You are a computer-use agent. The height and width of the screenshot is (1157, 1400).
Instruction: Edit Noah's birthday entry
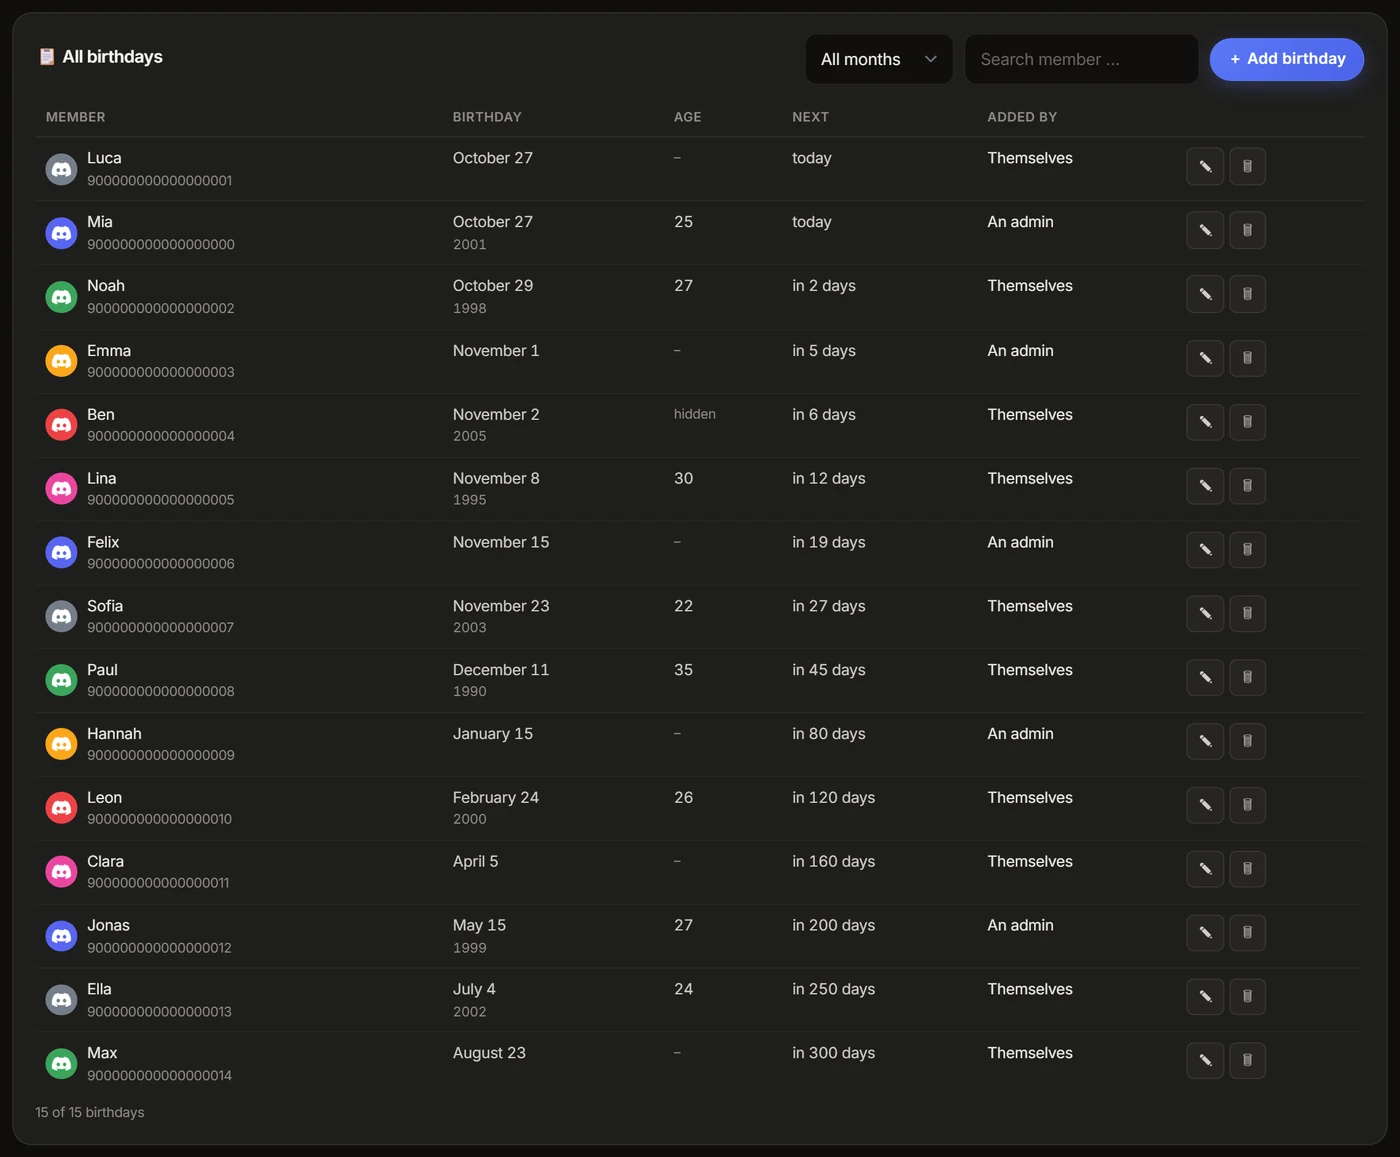click(x=1205, y=294)
